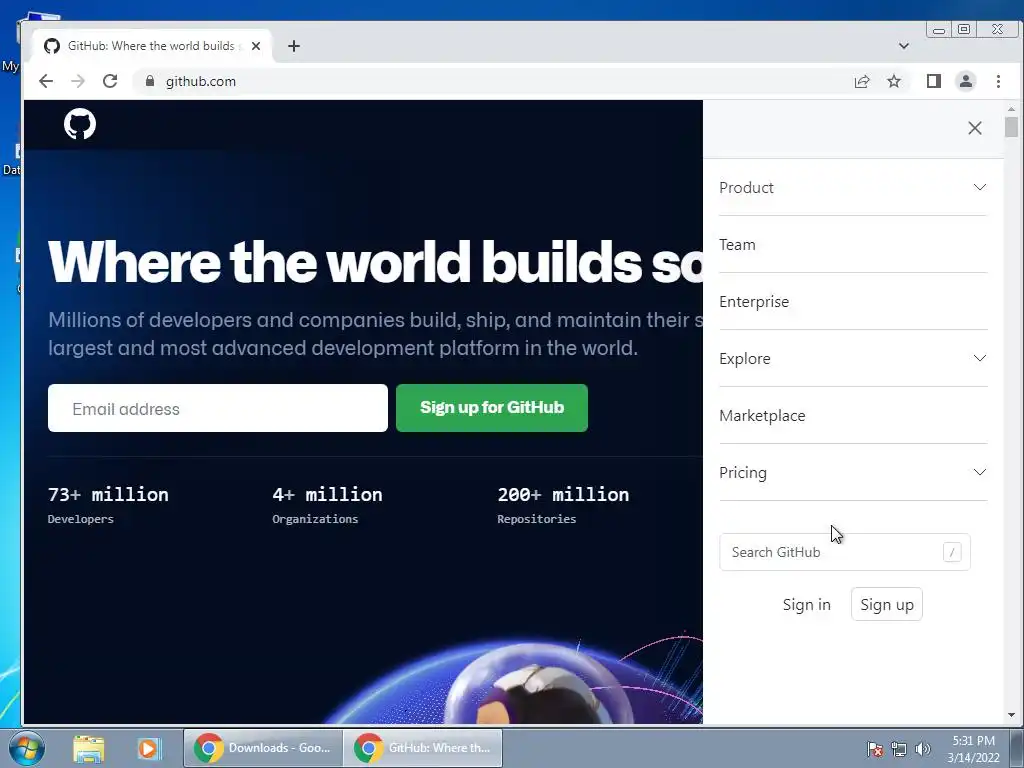Share this page icon in address bar
This screenshot has width=1024, height=768.
click(x=862, y=81)
